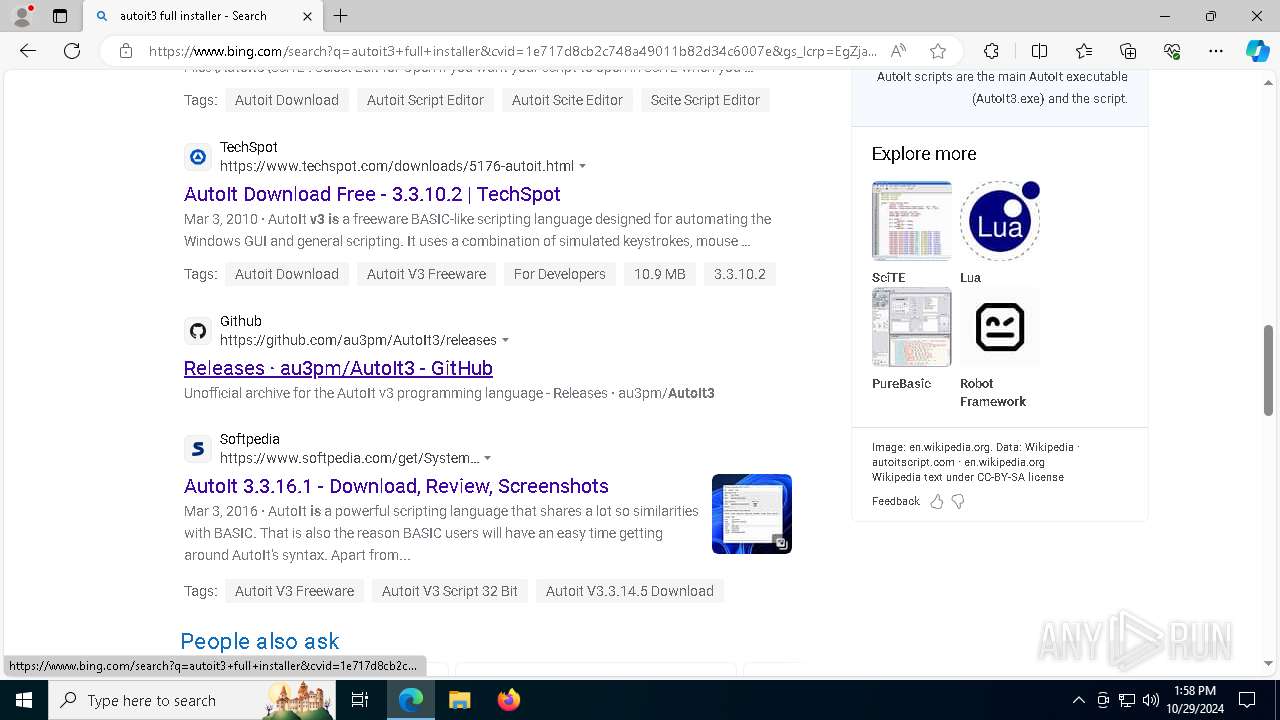
Task: Click the Autoit Download tag under TechSpot
Action: 287,274
